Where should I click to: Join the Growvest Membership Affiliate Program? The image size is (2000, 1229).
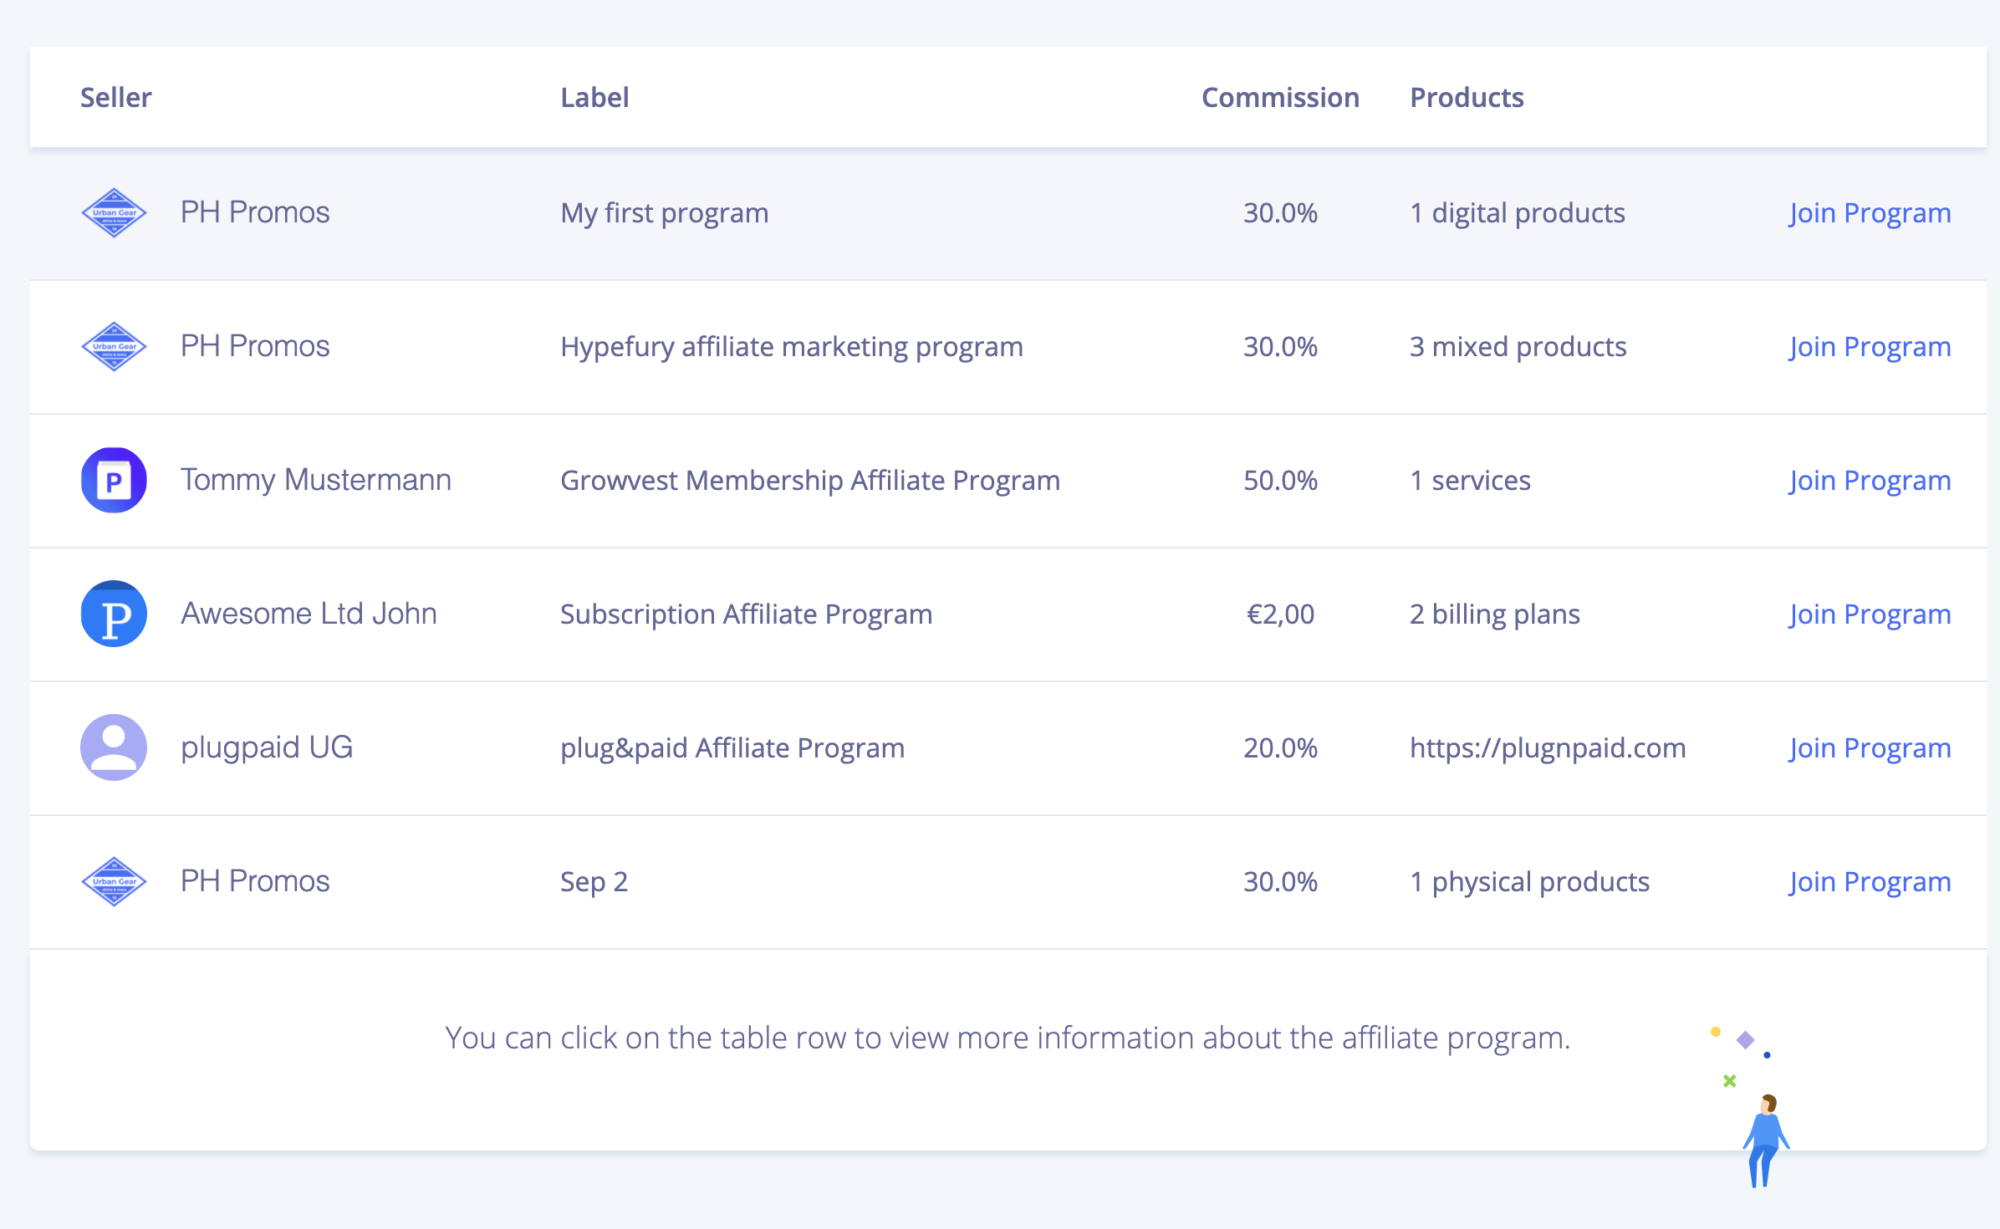pyautogui.click(x=1869, y=481)
